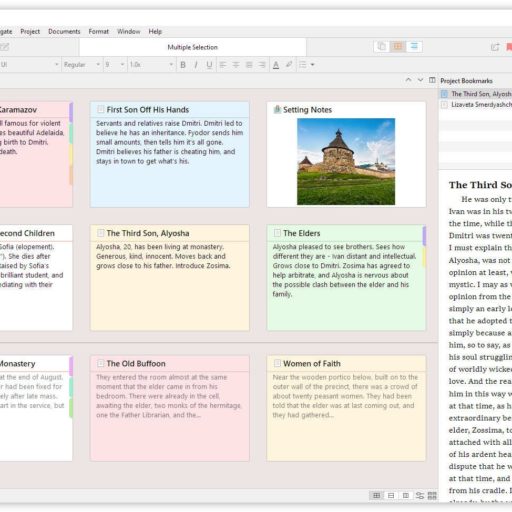This screenshot has height=512, width=512.
Task: Open the text color tool
Action: 276,65
